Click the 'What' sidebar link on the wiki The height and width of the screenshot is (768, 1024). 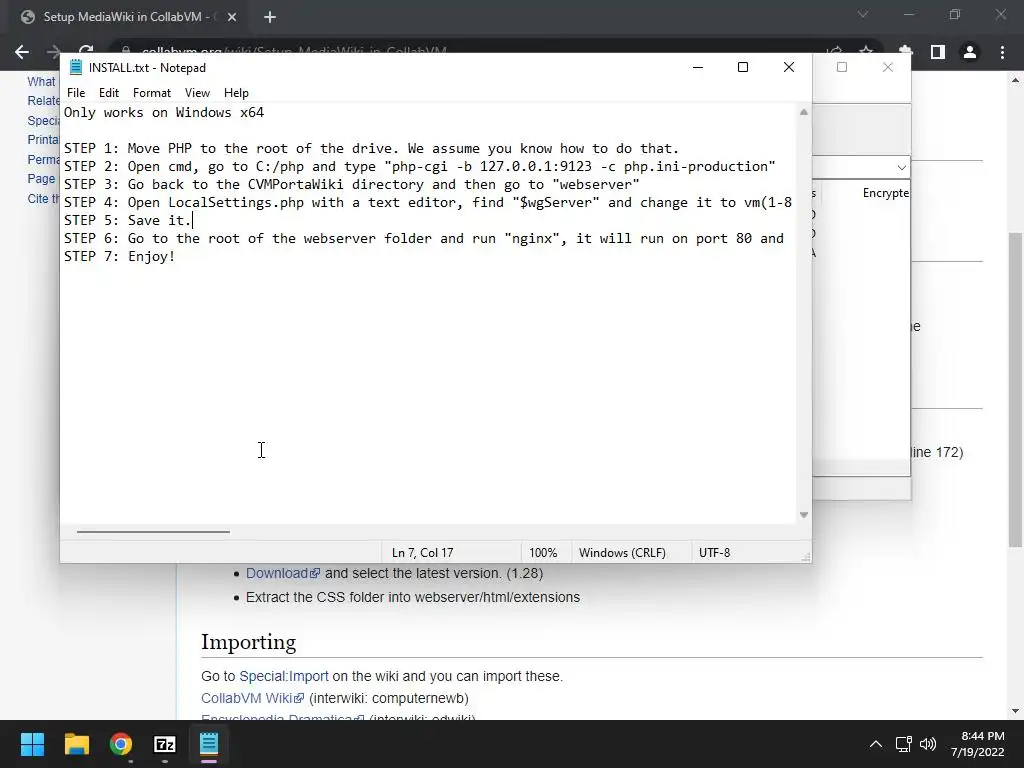coord(41,82)
